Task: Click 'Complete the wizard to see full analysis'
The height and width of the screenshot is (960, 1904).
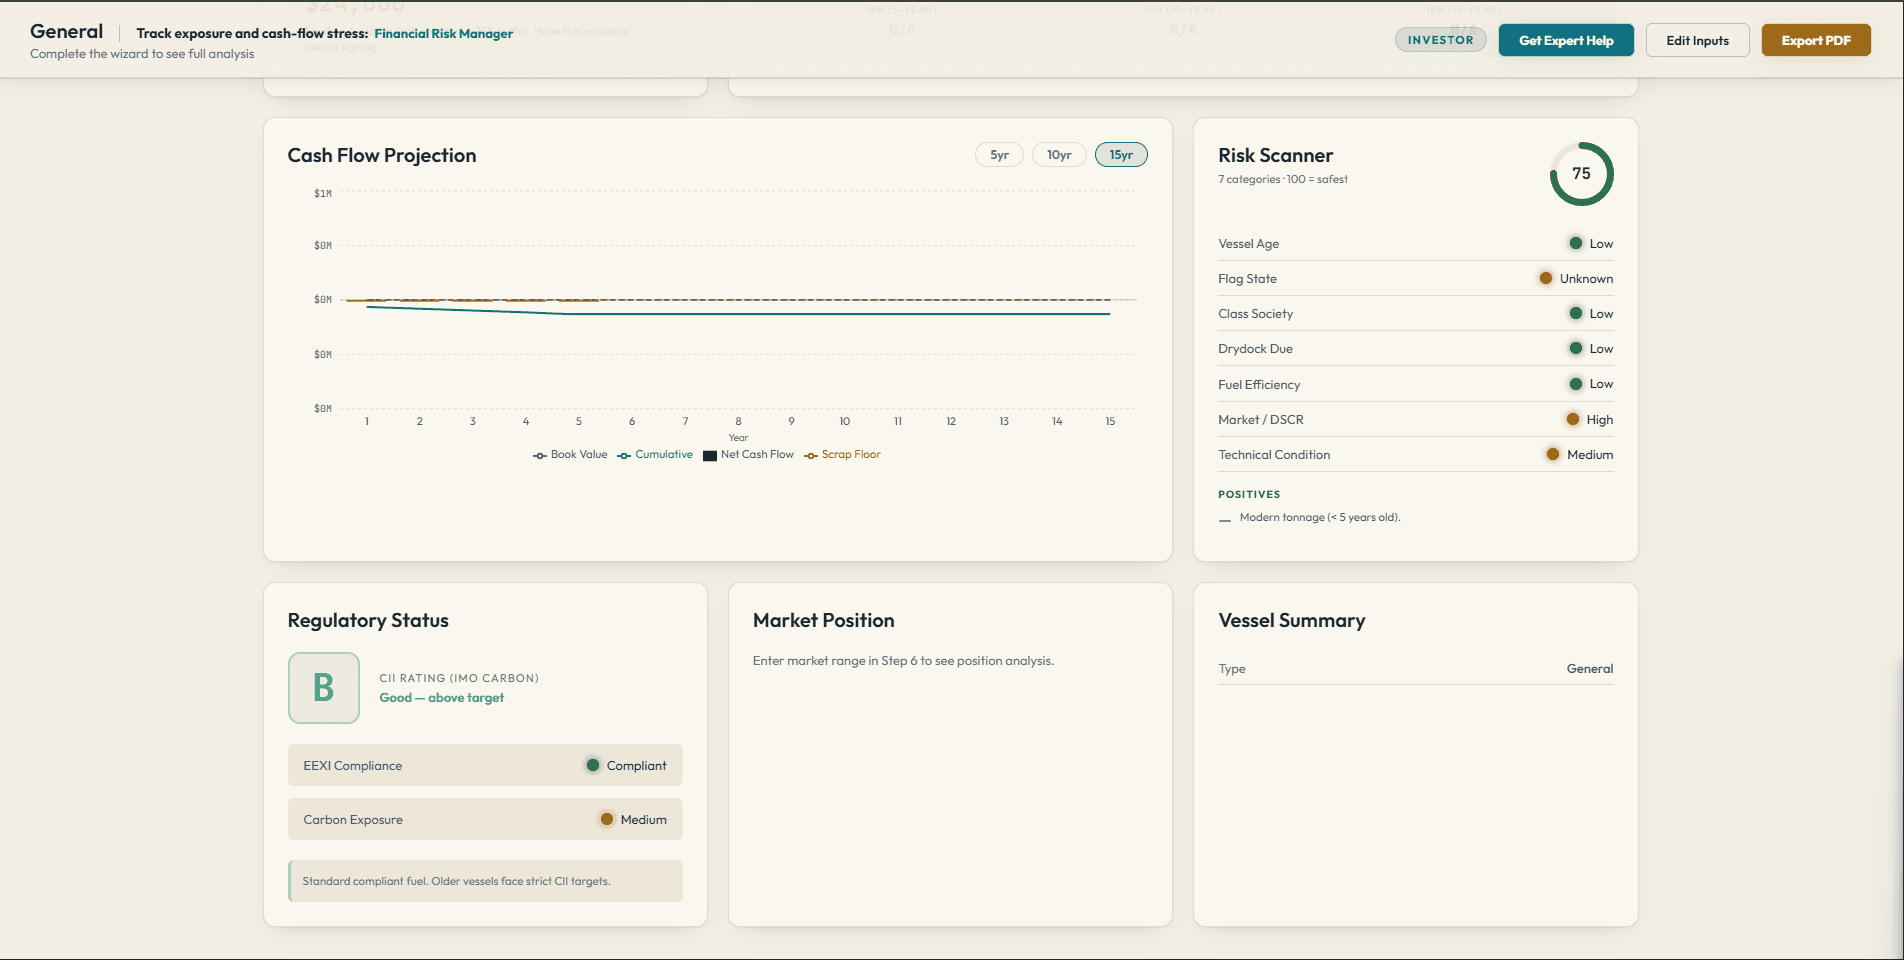Action: tap(142, 54)
